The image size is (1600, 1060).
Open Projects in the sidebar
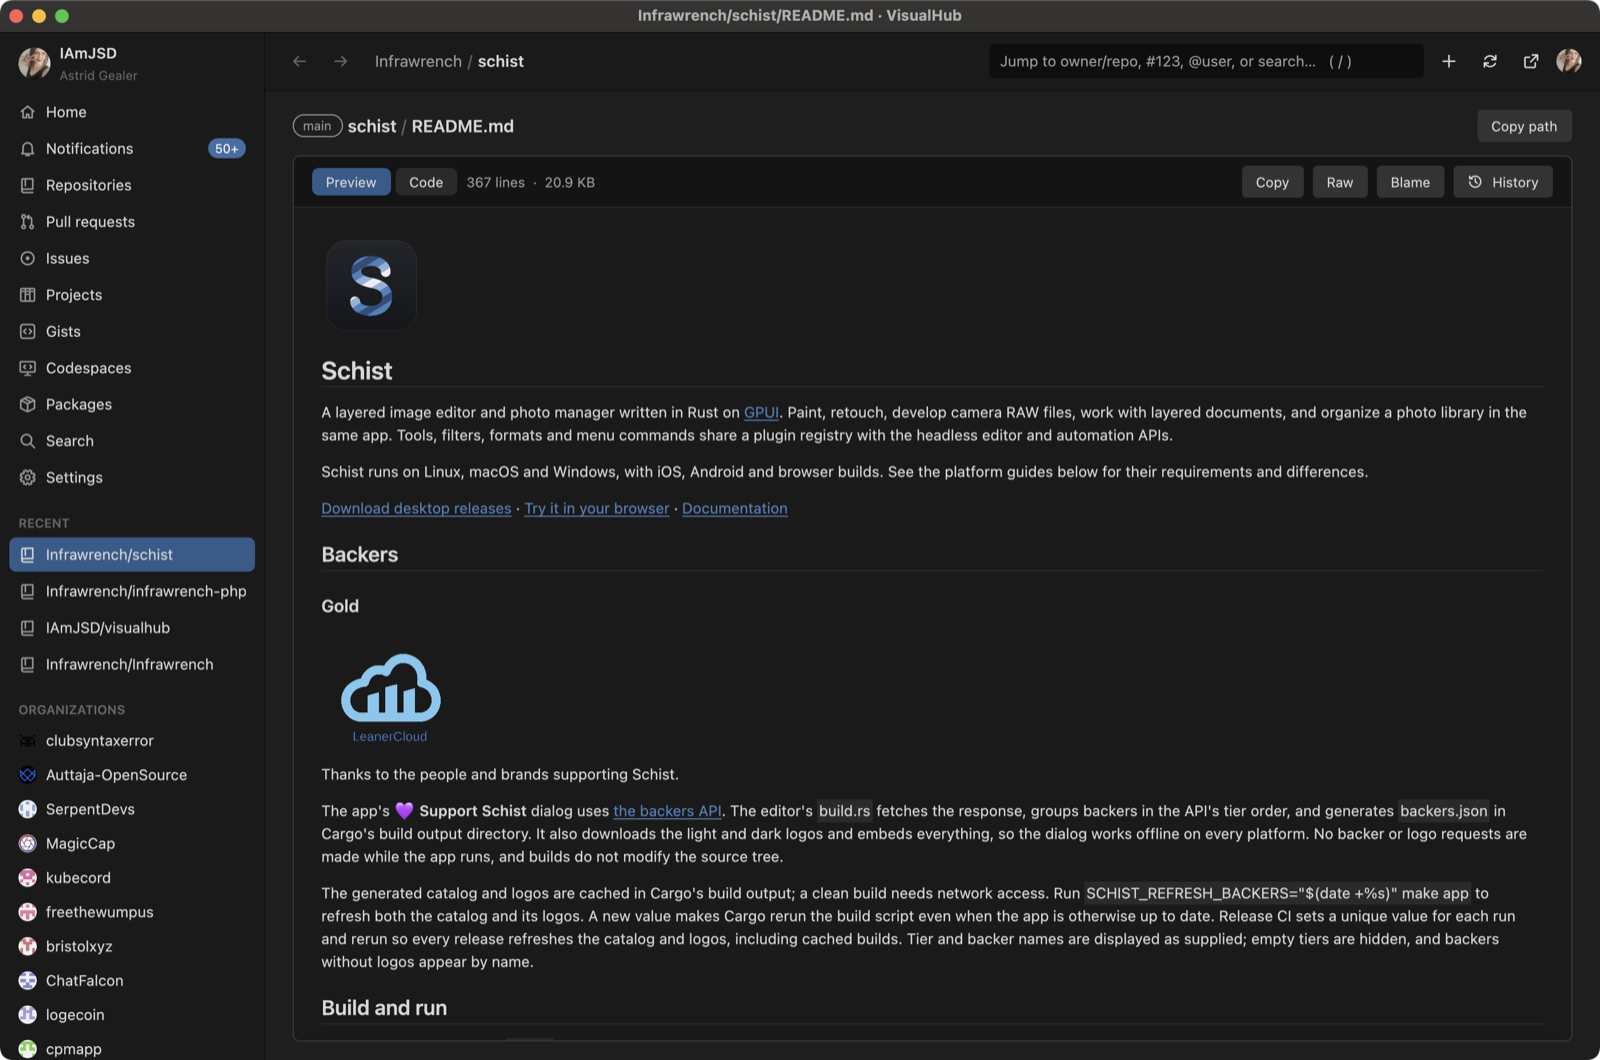point(132,295)
